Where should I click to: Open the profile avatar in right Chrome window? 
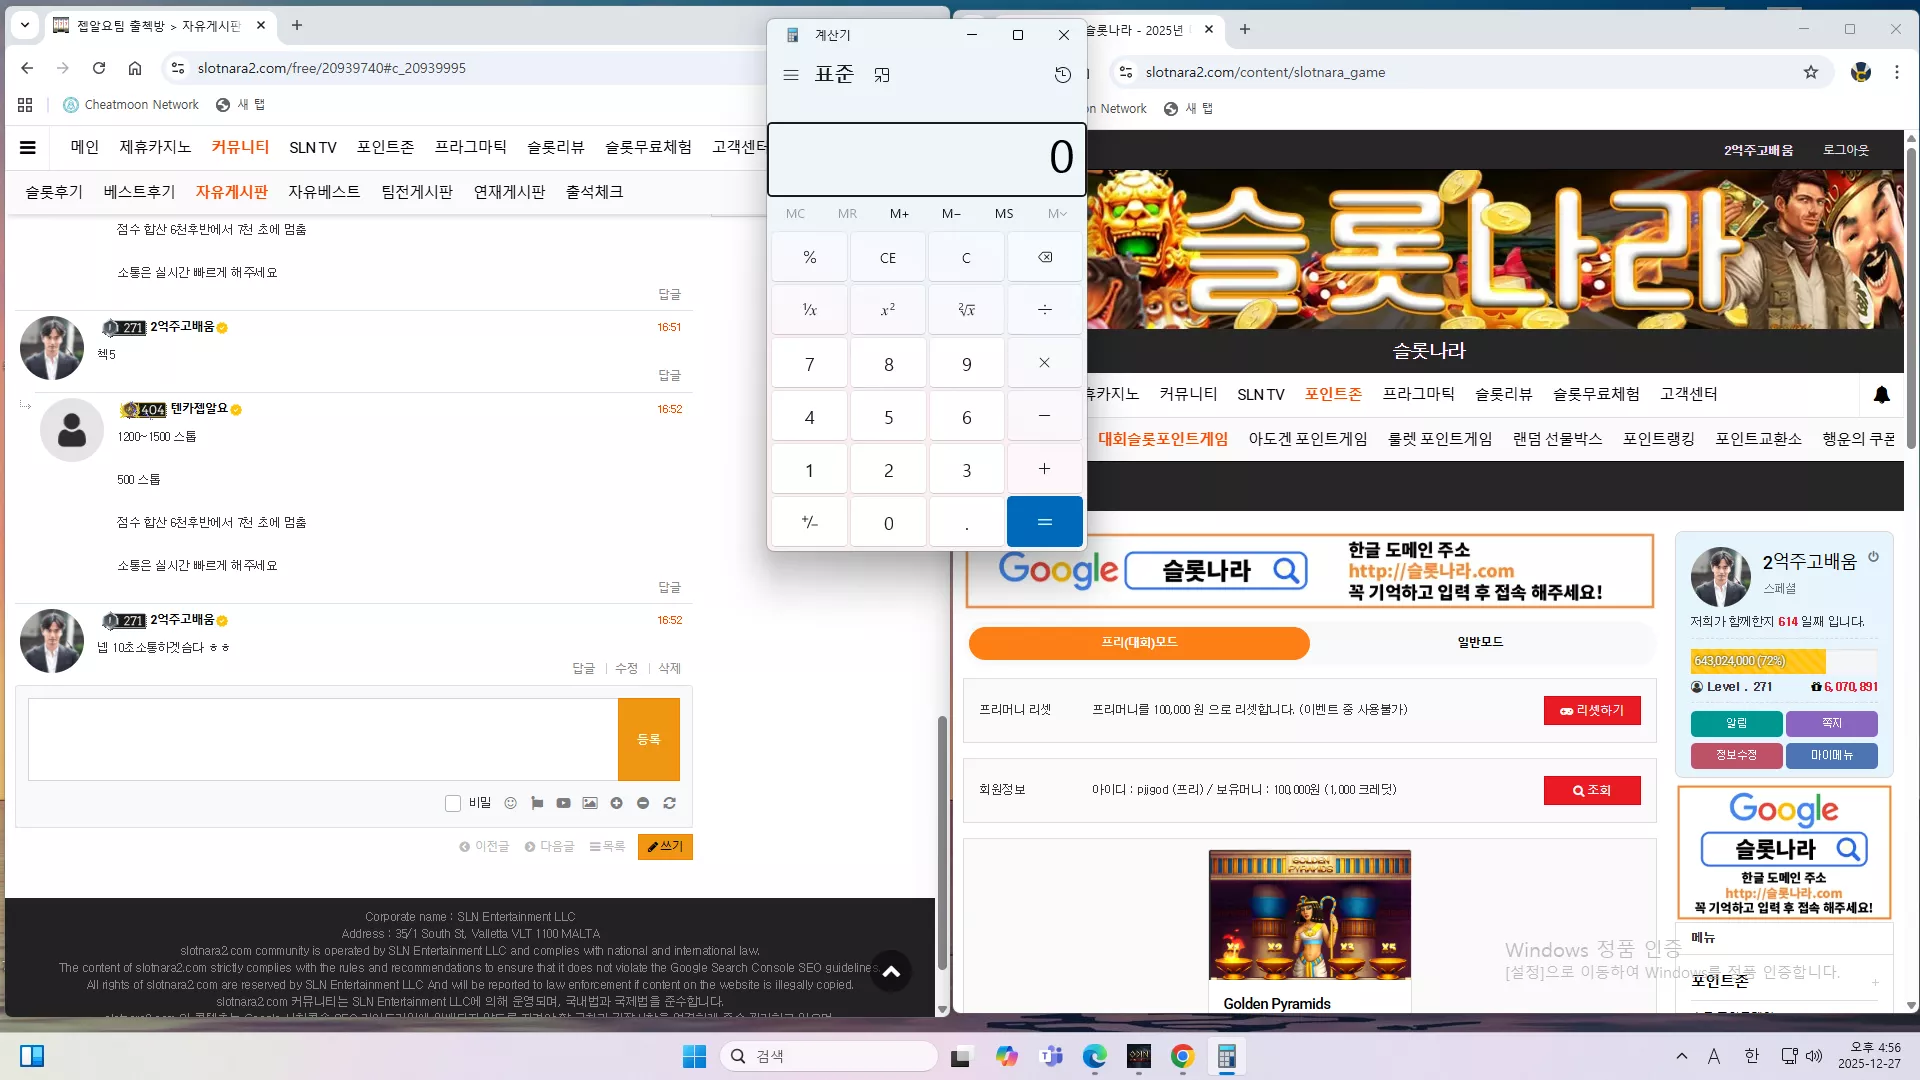click(1861, 72)
